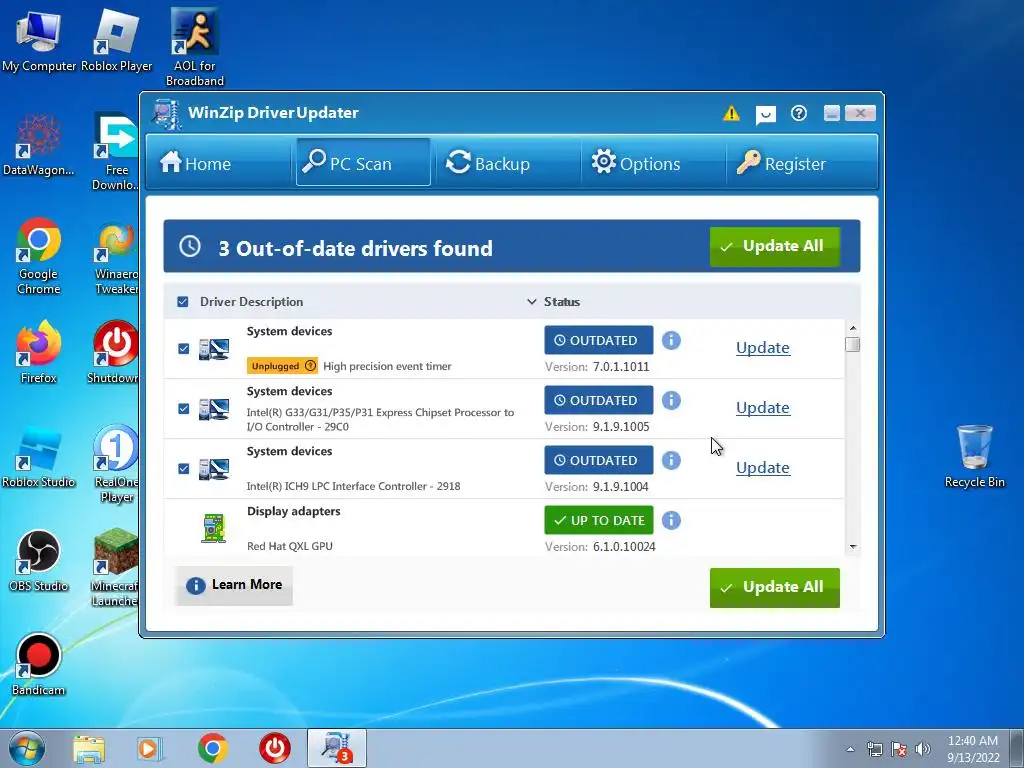
Task: Click the bottom Update All button
Action: pyautogui.click(x=775, y=588)
